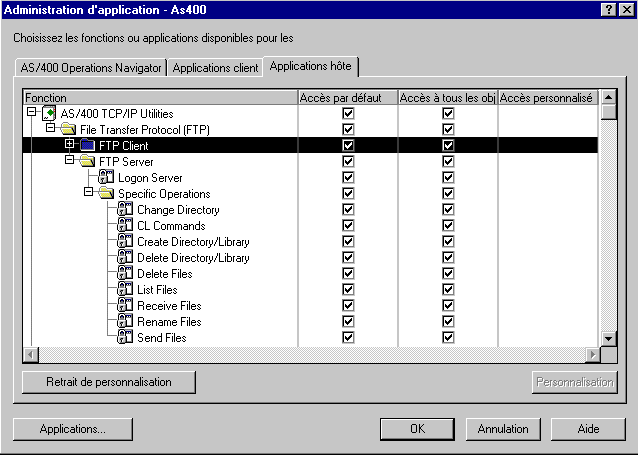This screenshot has height=456, width=638.
Task: Collapse the File Transfer Protocol (FTP) node
Action: point(50,127)
